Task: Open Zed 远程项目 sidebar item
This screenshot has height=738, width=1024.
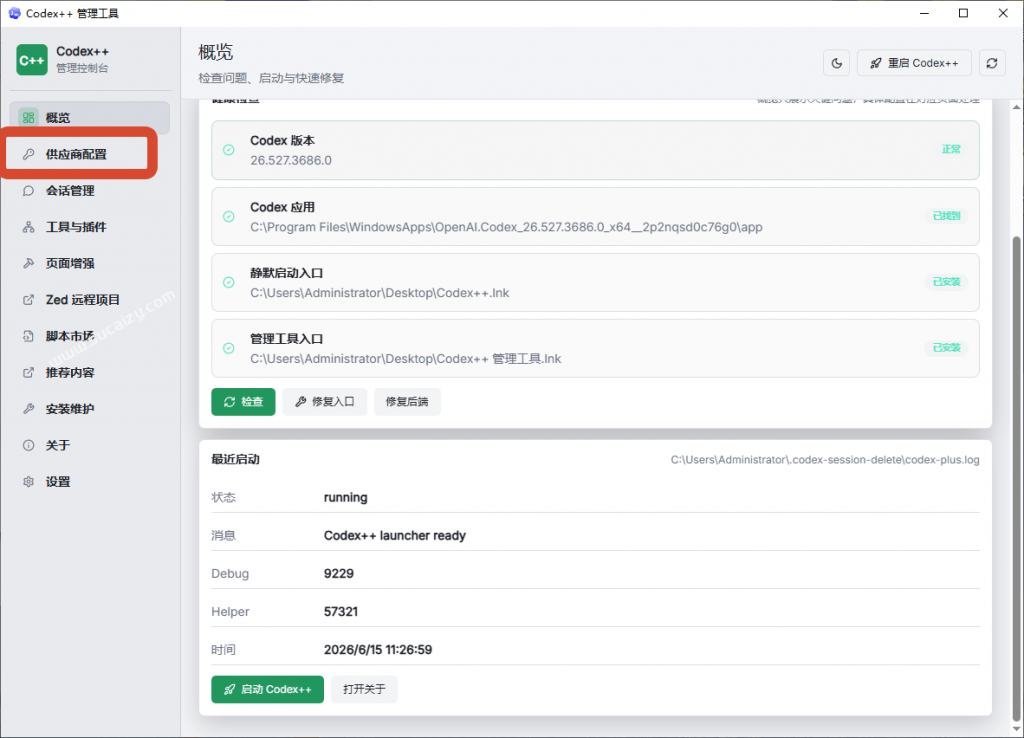Action: pyautogui.click(x=90, y=300)
